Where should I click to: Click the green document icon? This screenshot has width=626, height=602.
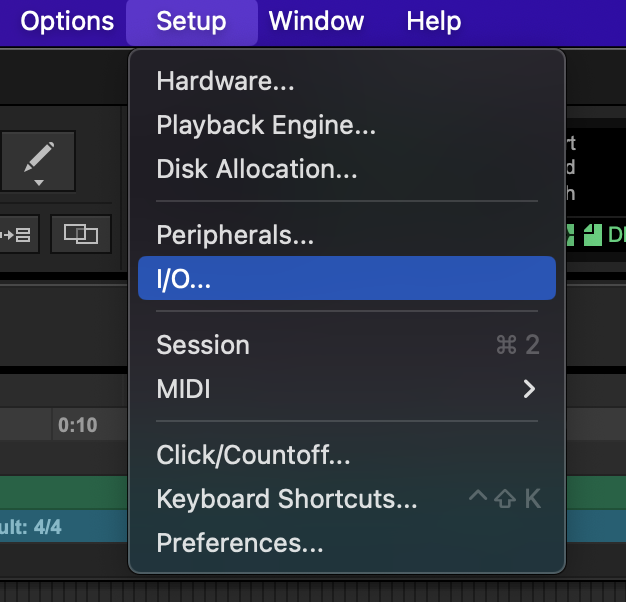tap(593, 235)
